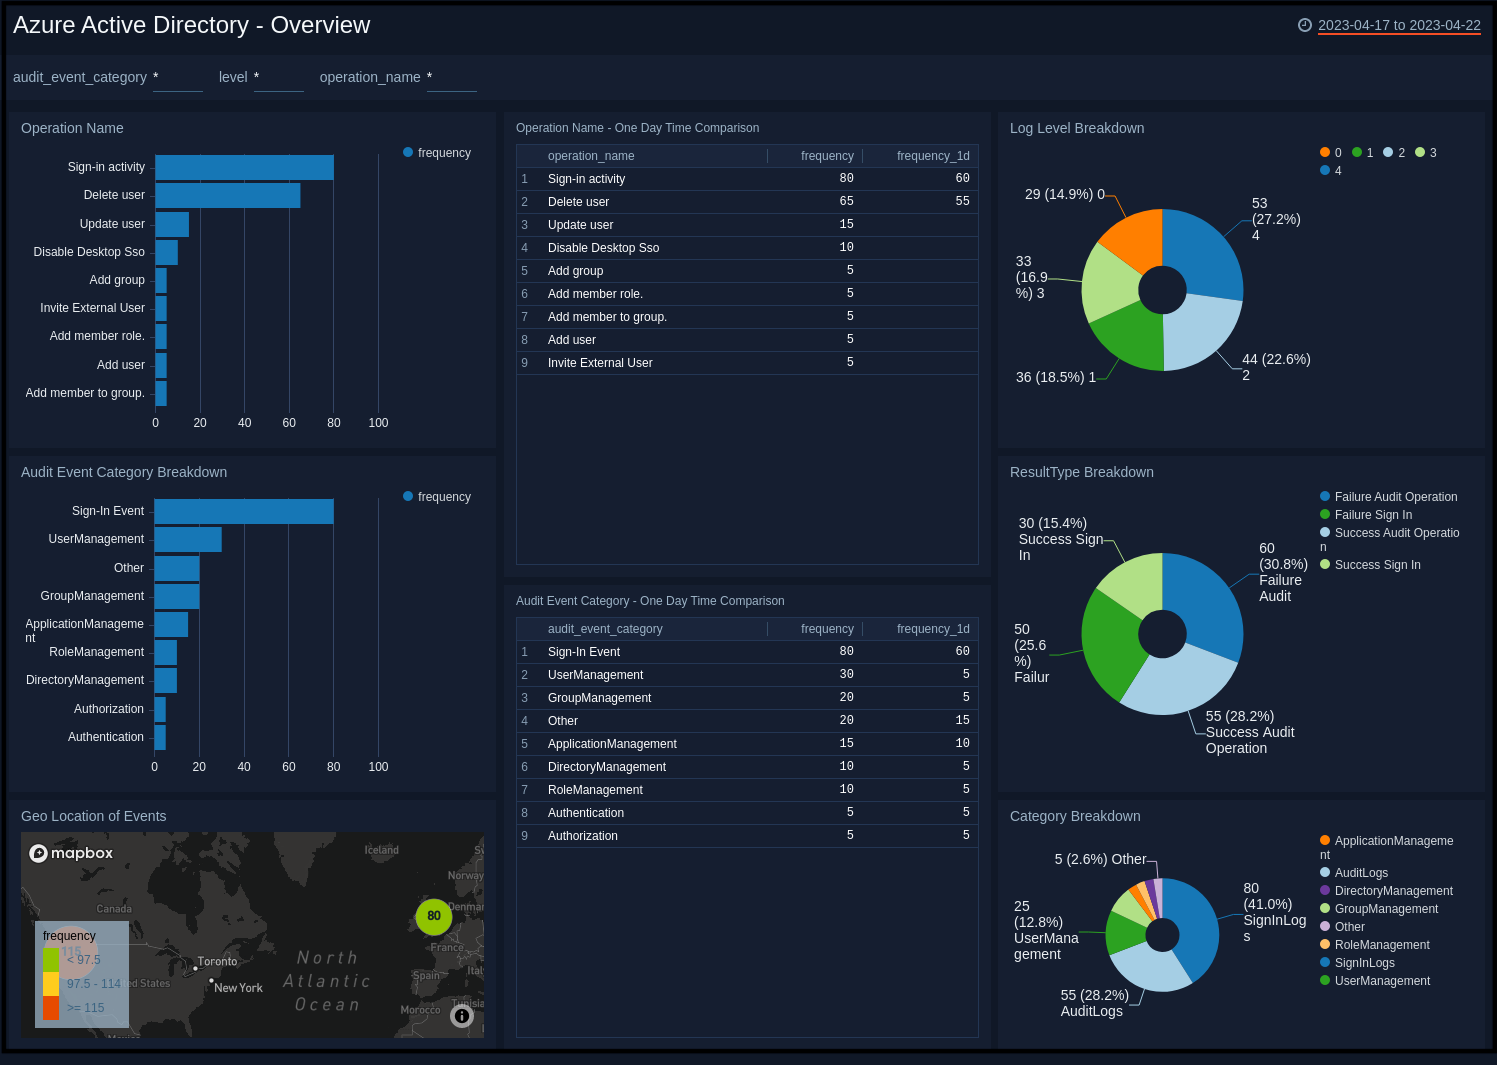Select the 'GroupManagement' table row
The image size is (1497, 1065).
[747, 698]
